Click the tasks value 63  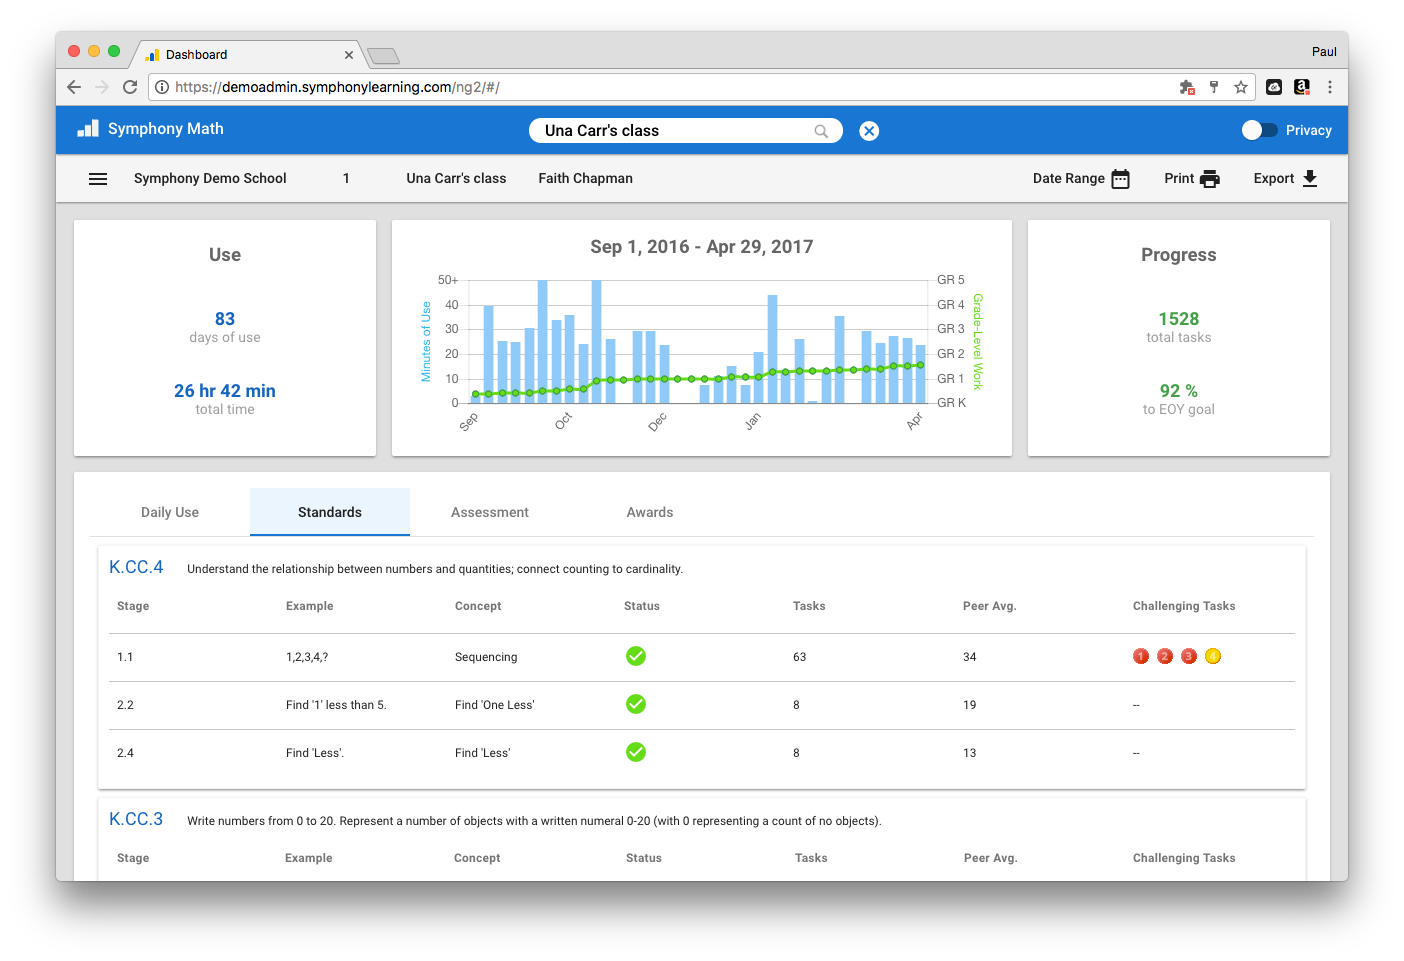tap(799, 657)
